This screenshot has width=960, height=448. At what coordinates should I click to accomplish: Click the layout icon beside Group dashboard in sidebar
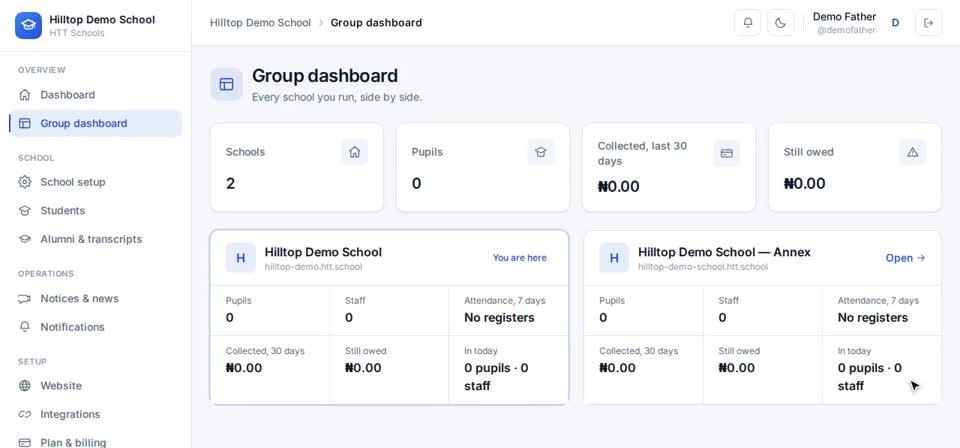24,123
